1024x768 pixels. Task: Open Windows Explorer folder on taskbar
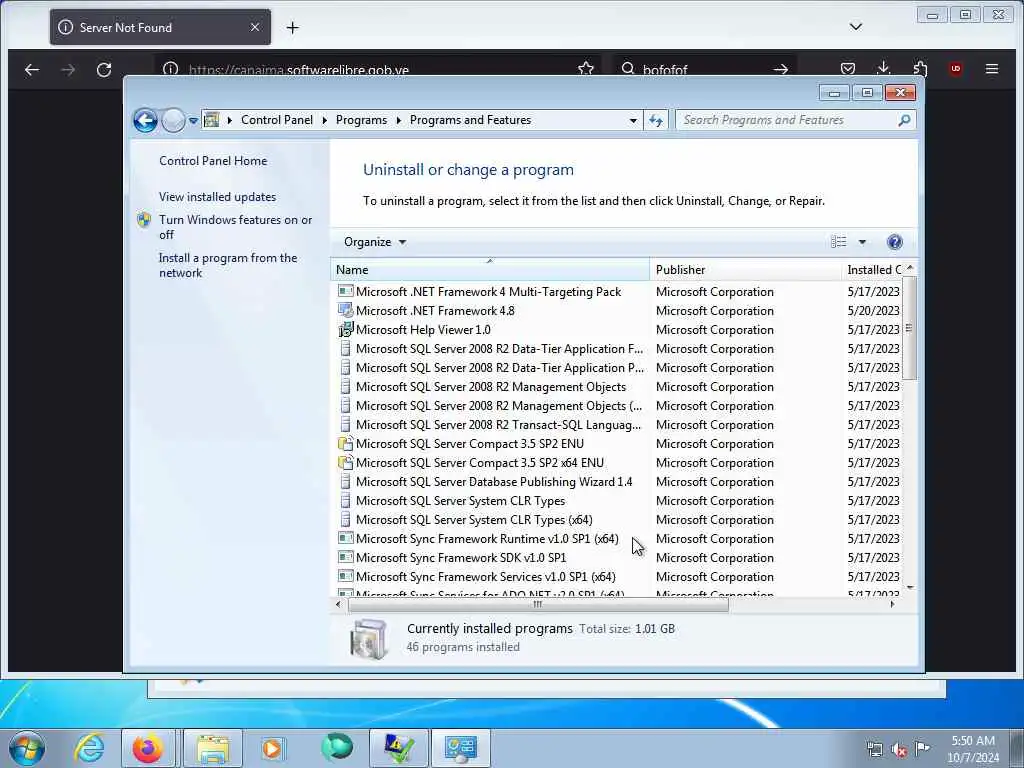point(213,748)
